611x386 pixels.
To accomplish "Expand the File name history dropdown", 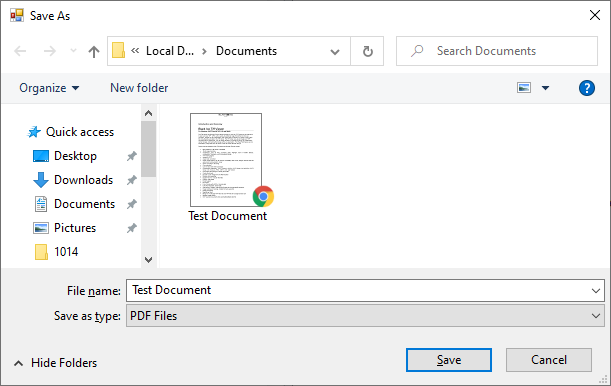I will tap(595, 291).
